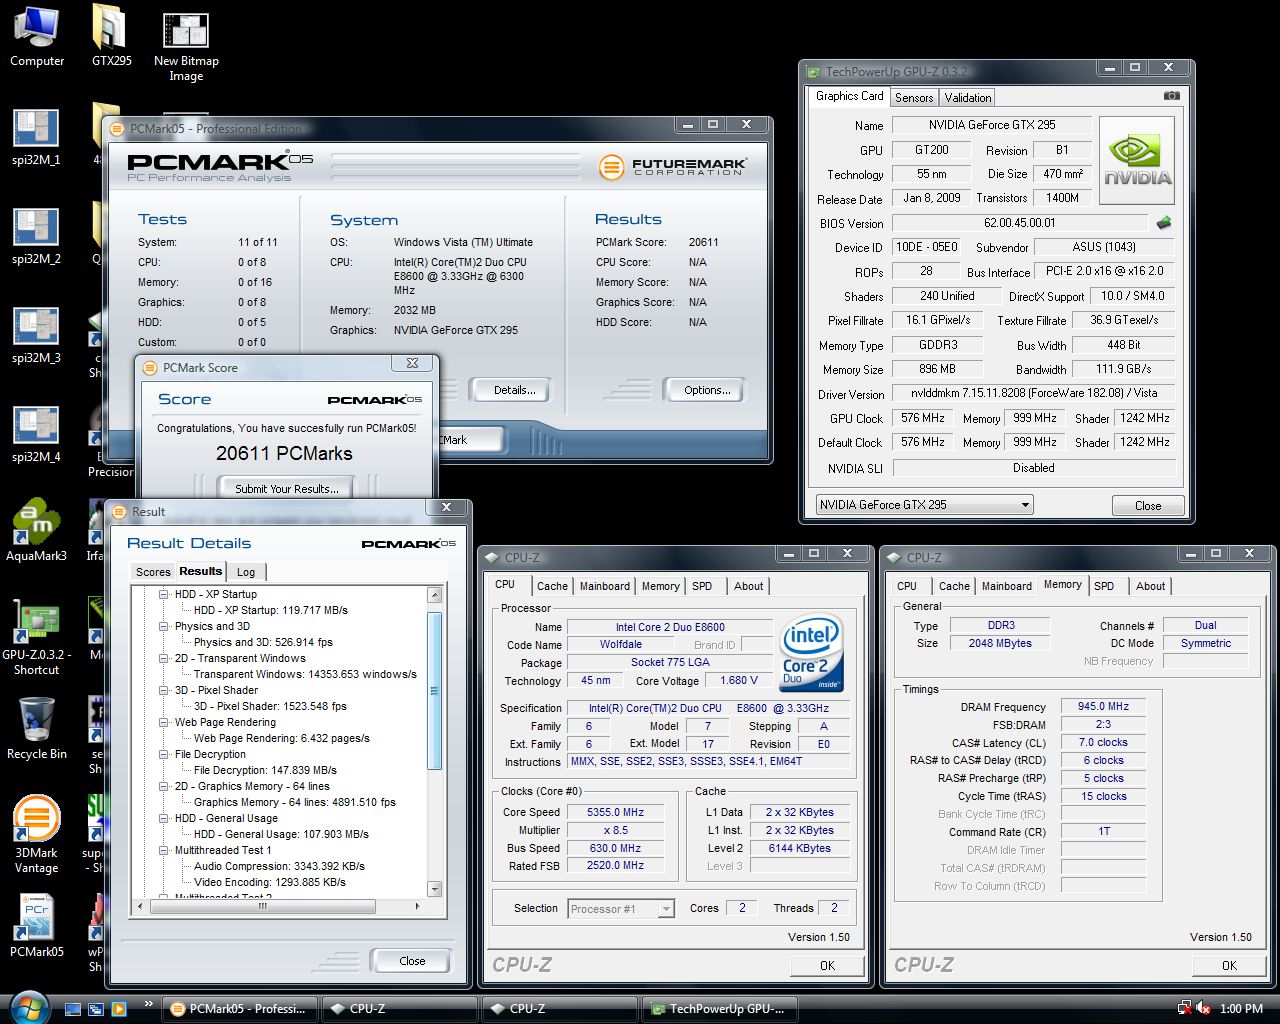This screenshot has width=1280, height=1024.
Task: Open spi32M_4 desktop icon
Action: coord(37,434)
